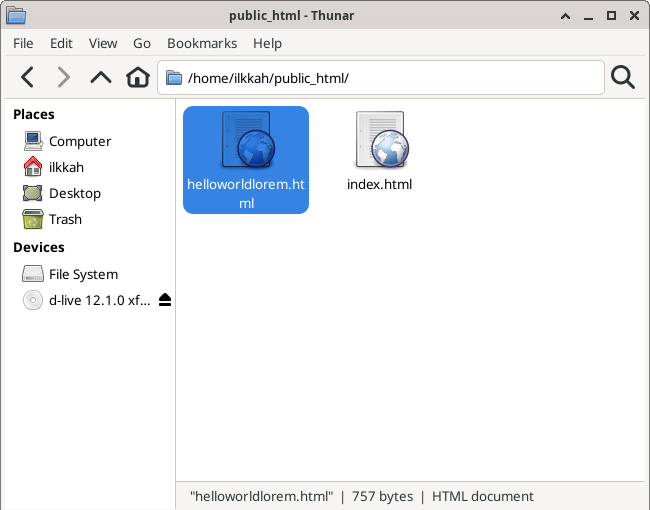Select the helloworldlorem.html file icon
The width and height of the screenshot is (650, 510).
[246, 141]
